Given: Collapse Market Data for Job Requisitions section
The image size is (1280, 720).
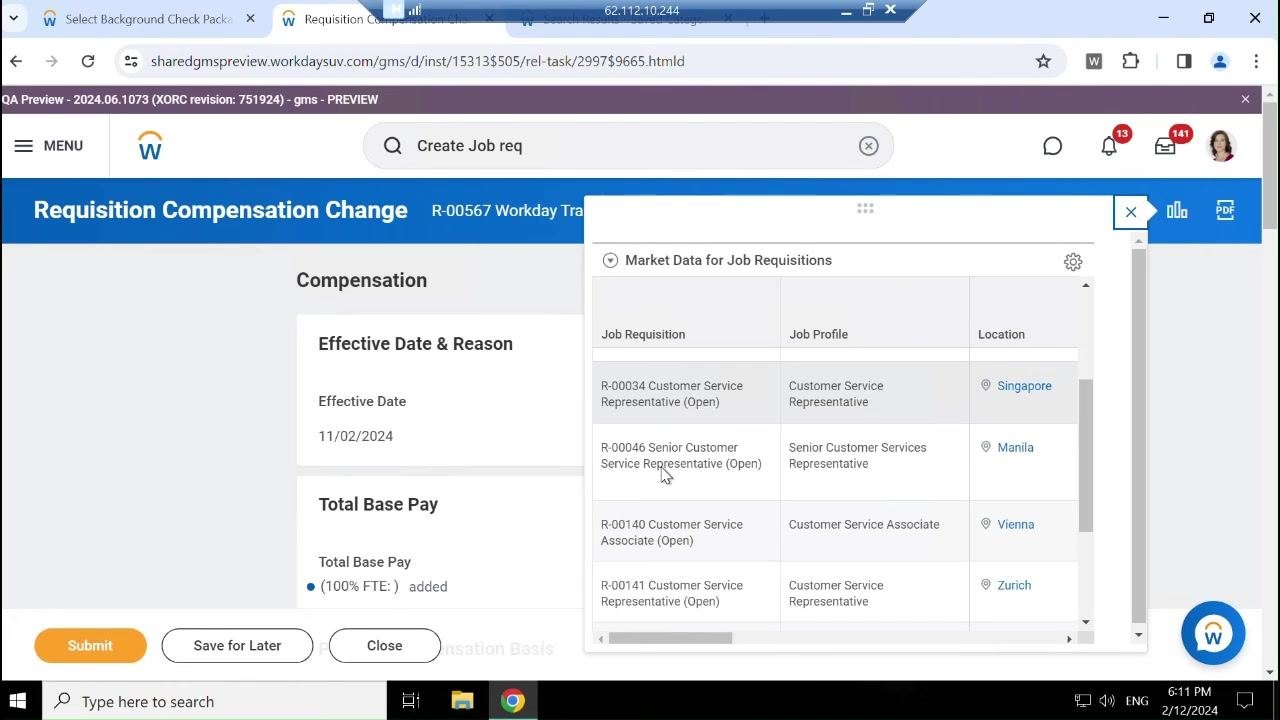Looking at the screenshot, I should (x=610, y=260).
